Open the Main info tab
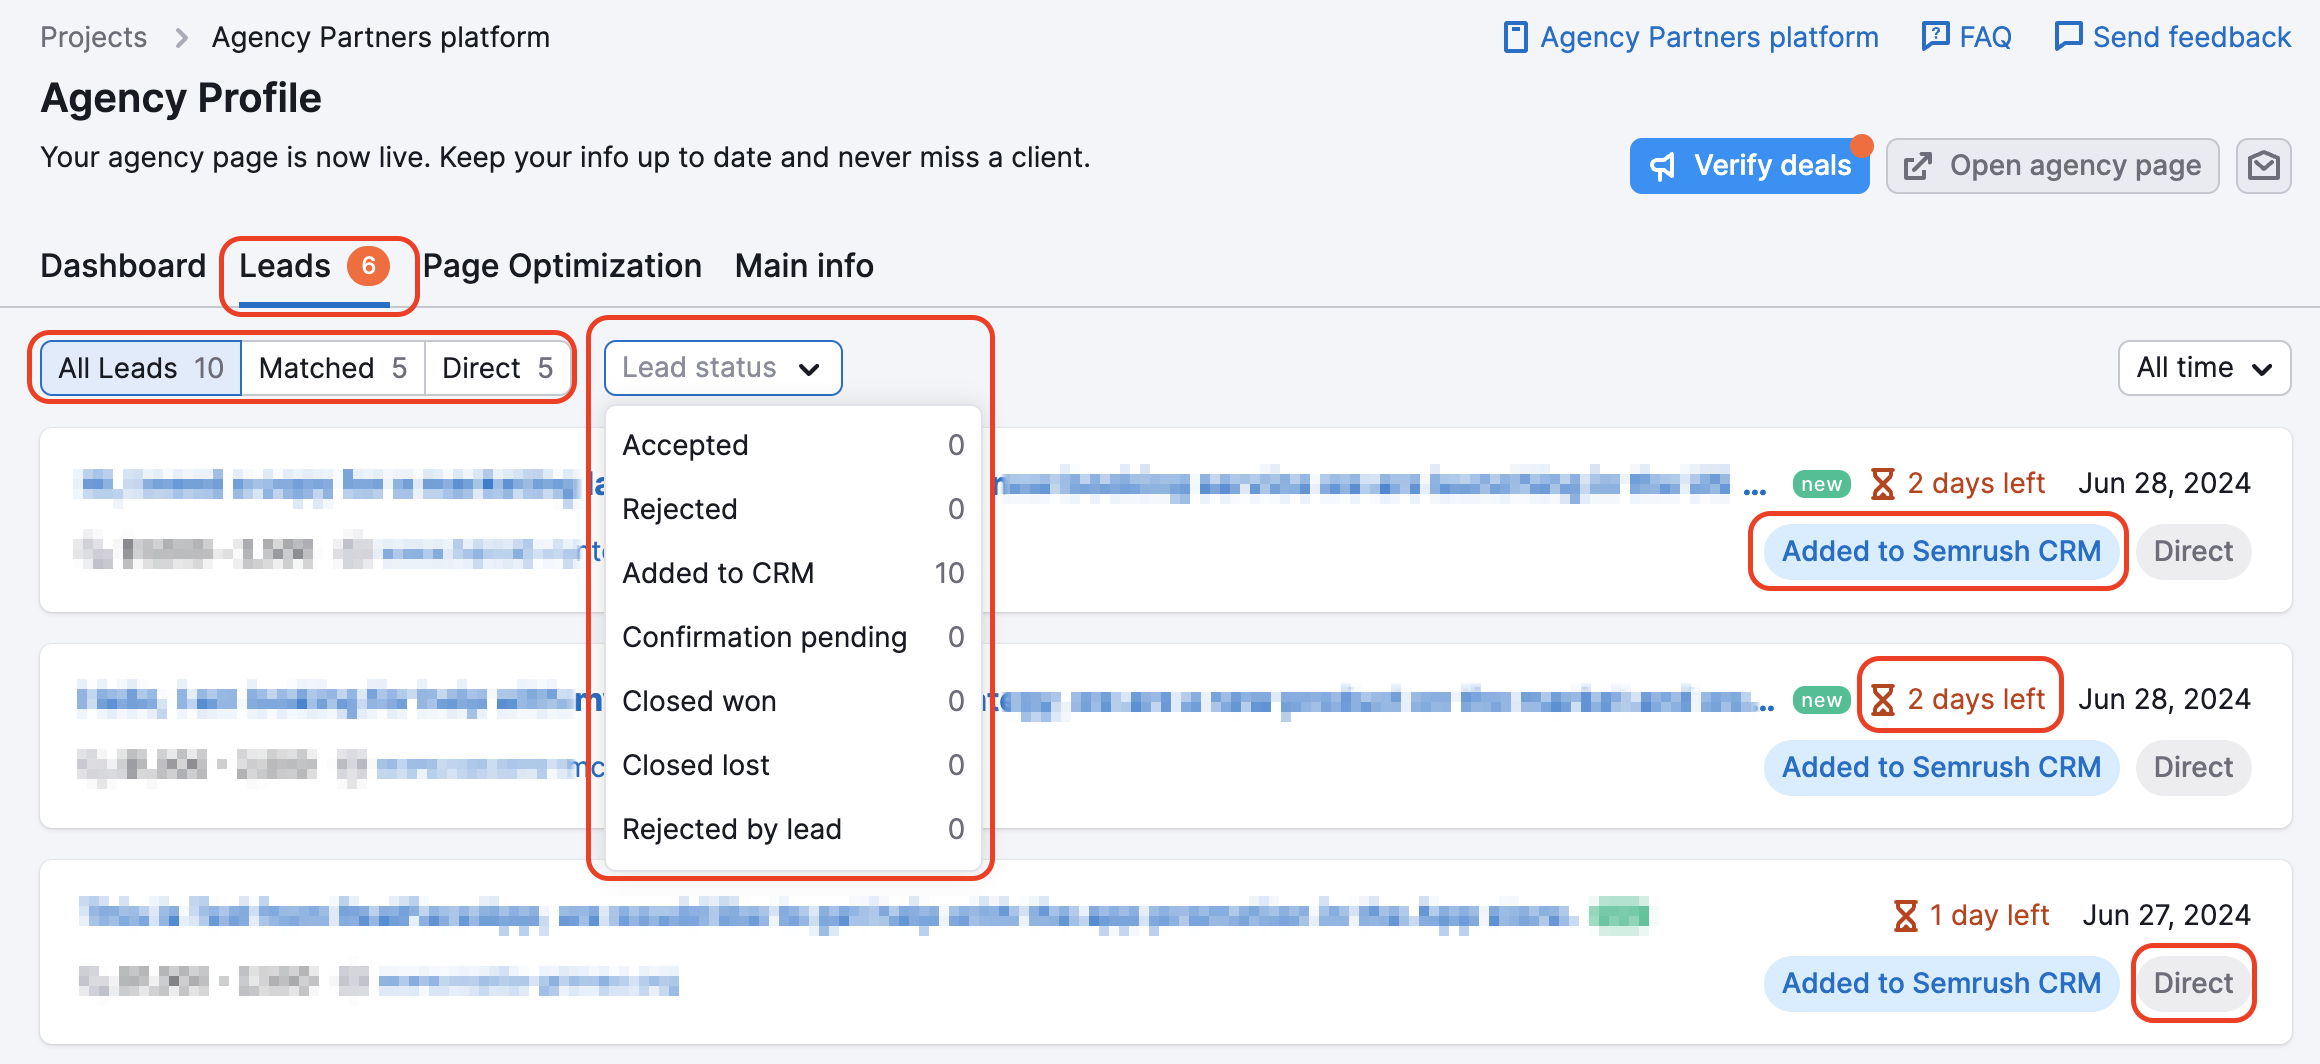Screen dimensions: 2320x1064 click(x=804, y=266)
